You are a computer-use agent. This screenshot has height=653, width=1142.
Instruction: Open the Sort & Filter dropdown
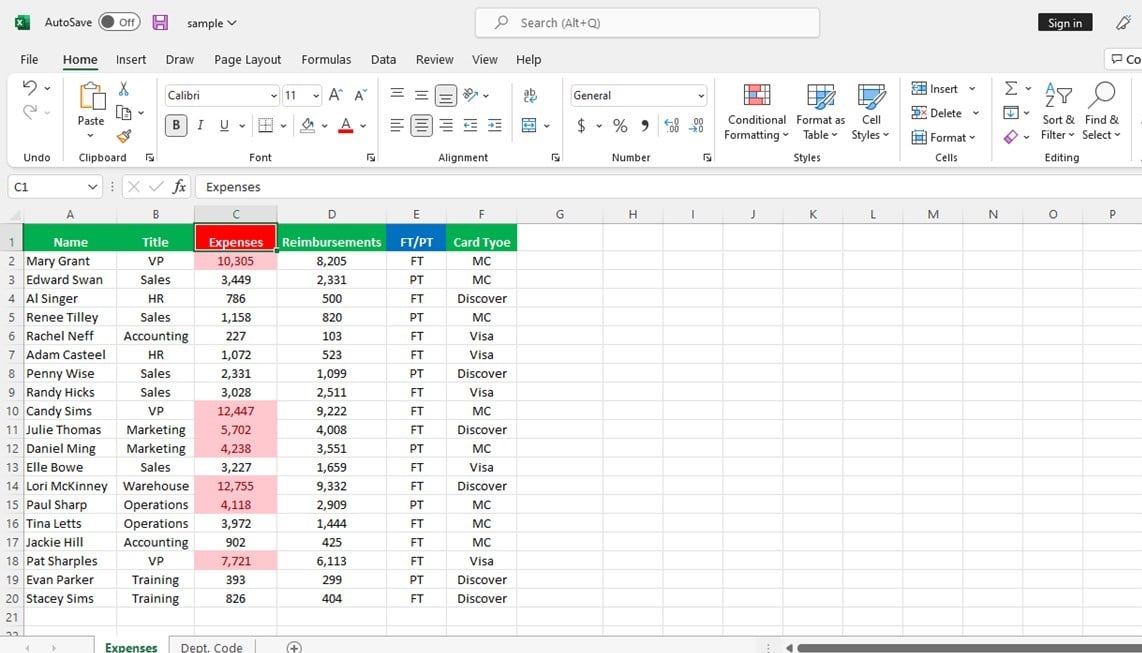click(x=1058, y=112)
